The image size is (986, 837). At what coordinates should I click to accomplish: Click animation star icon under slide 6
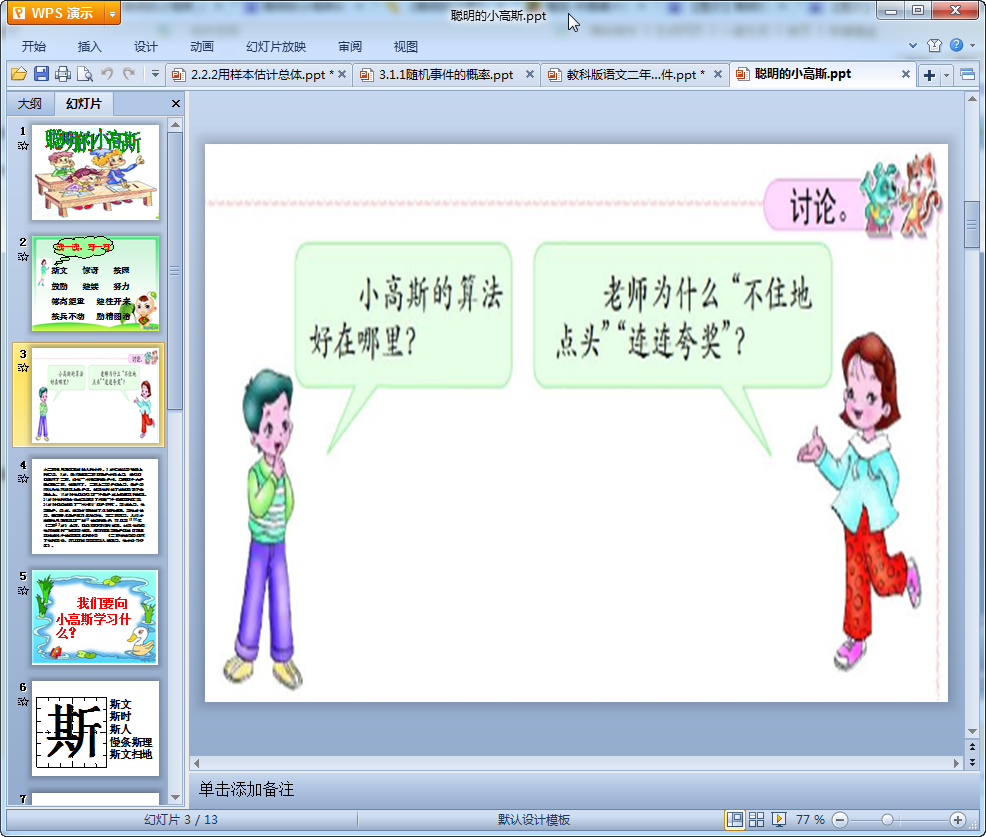(x=23, y=701)
